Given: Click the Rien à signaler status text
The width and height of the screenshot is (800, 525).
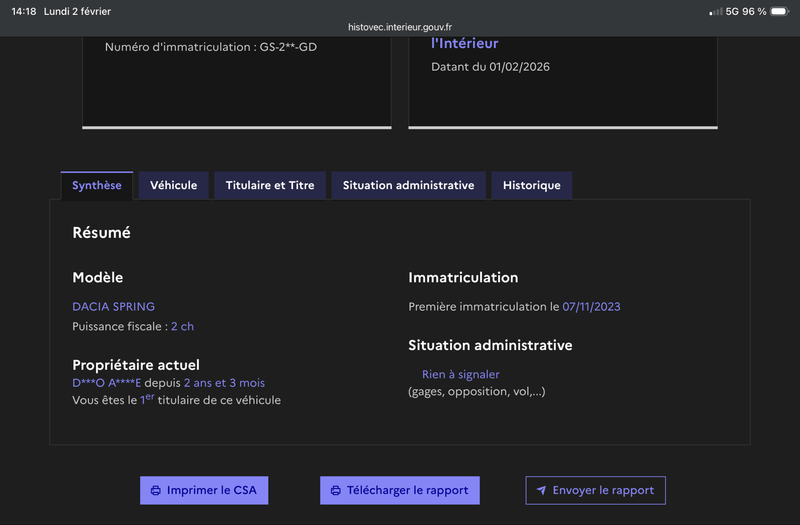Looking at the screenshot, I should [x=460, y=374].
